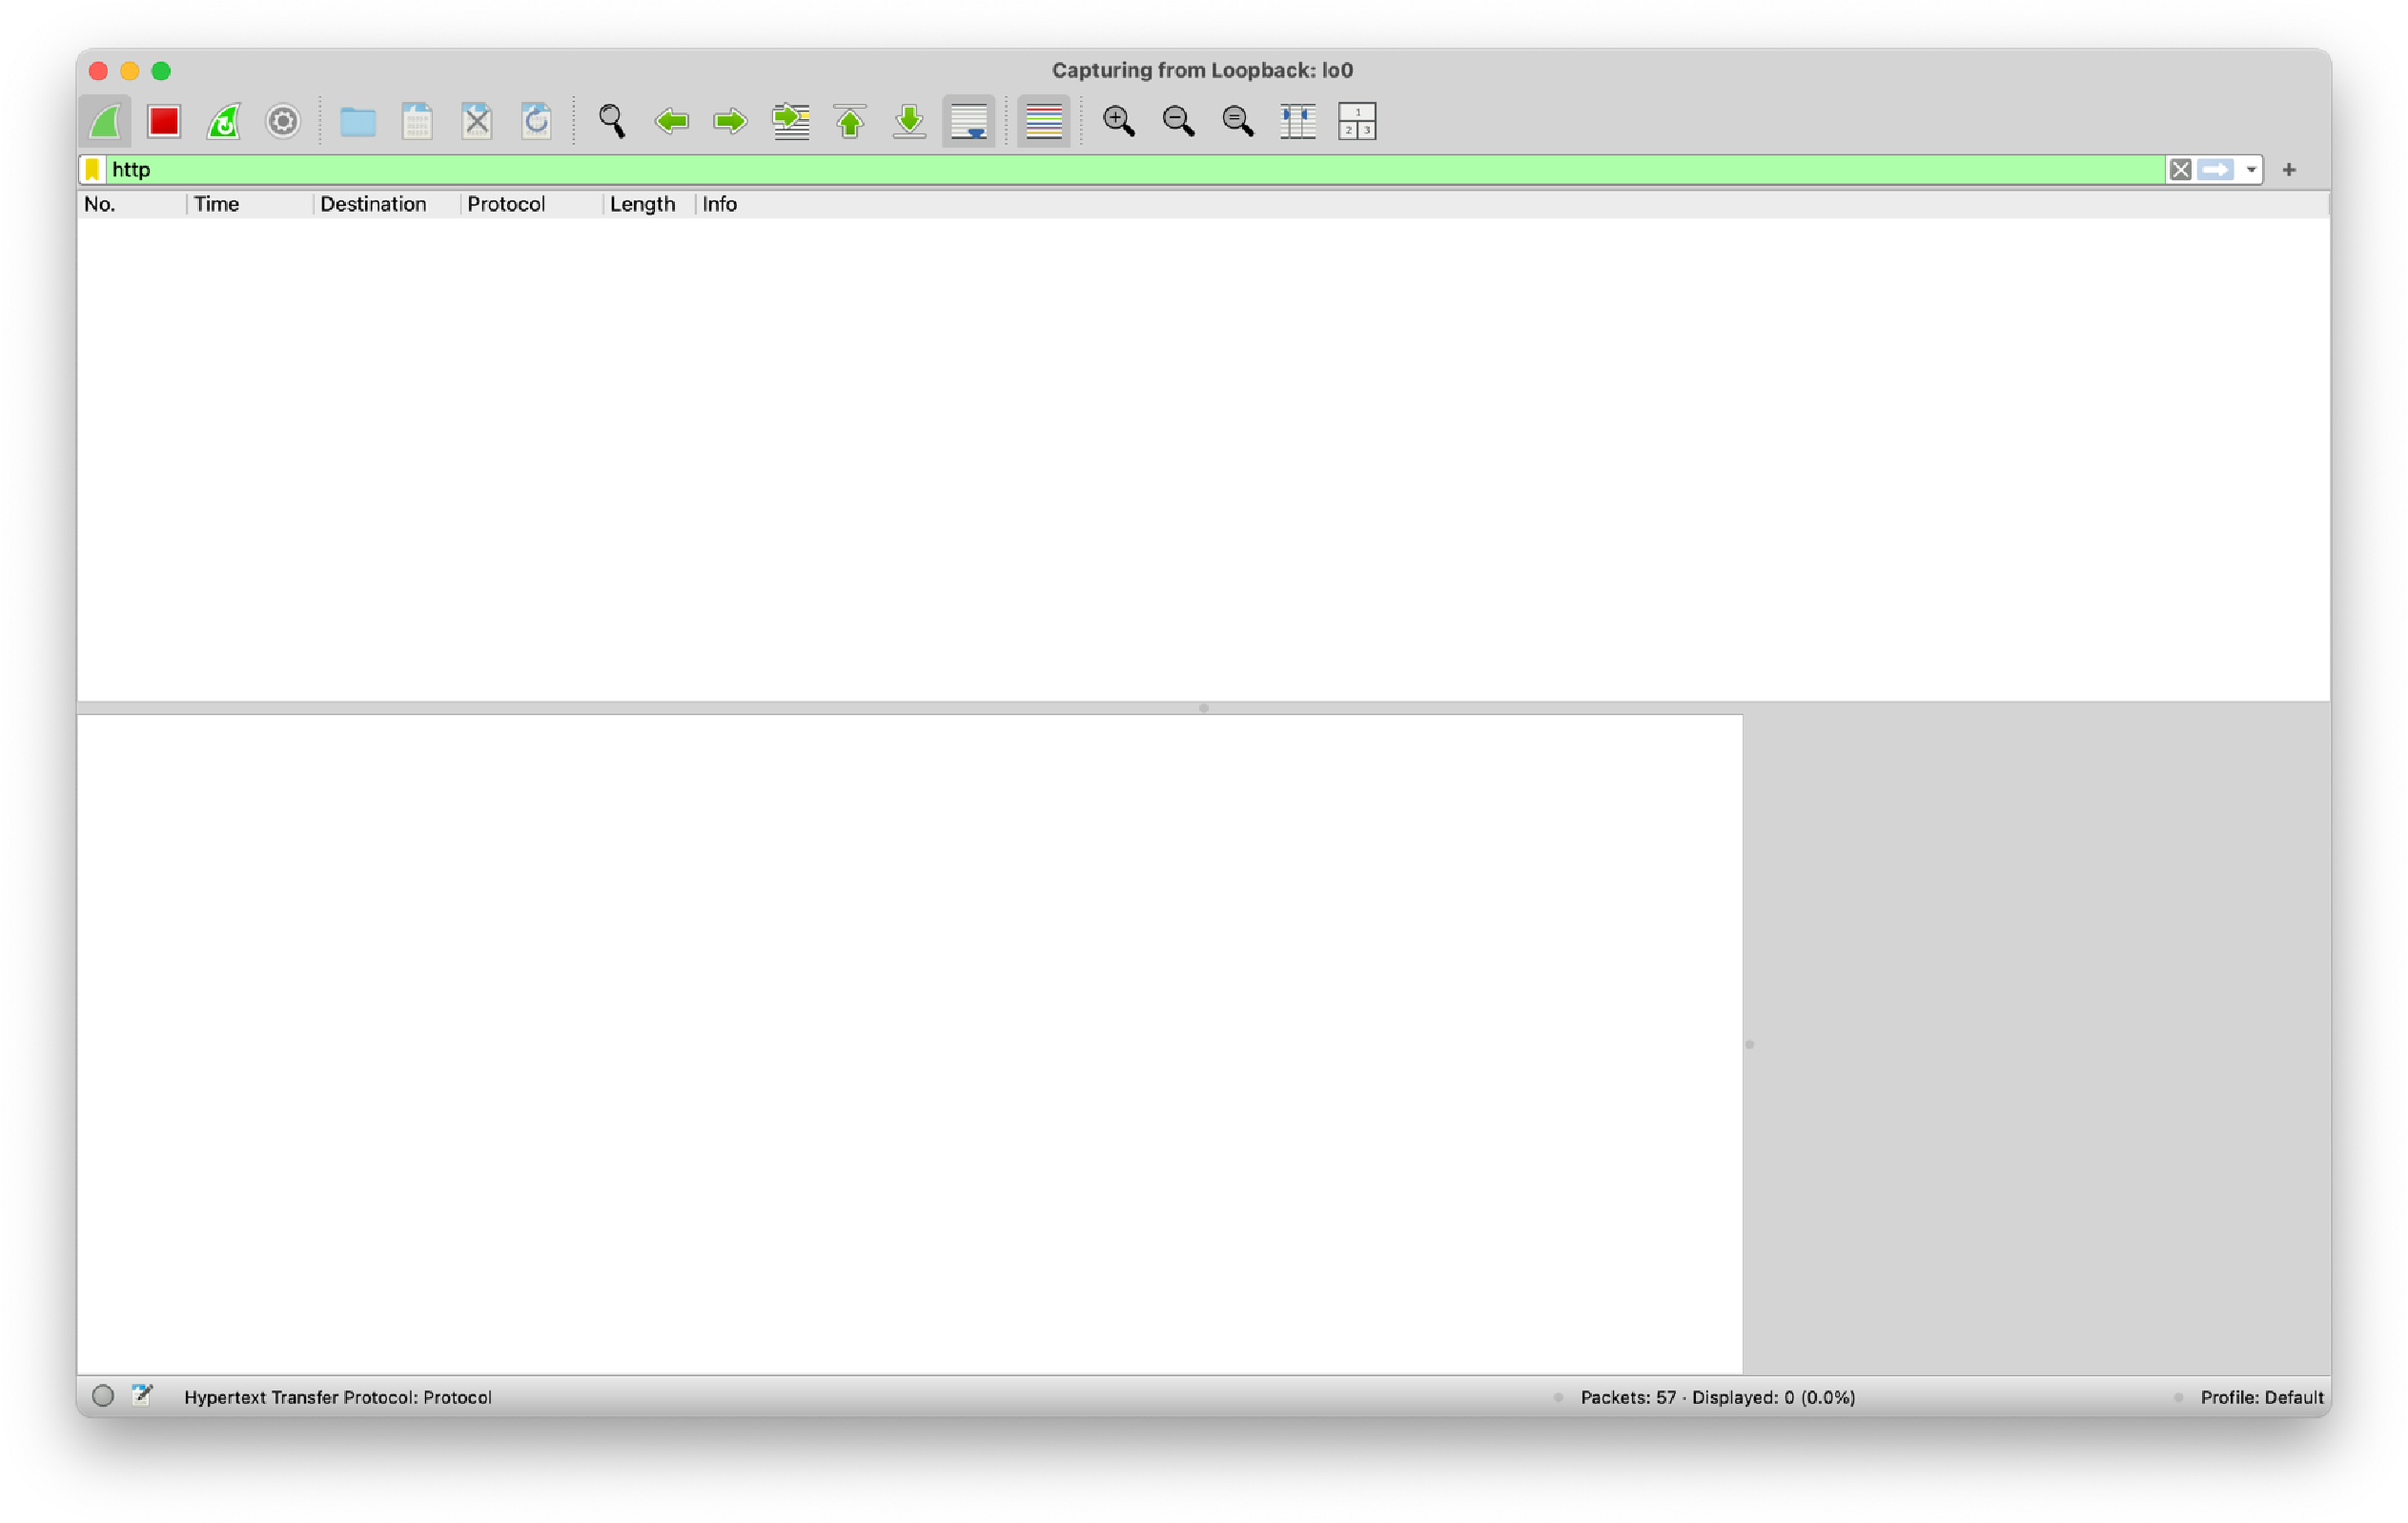The height and width of the screenshot is (1523, 2408).
Task: Reload the live capture
Action: (x=537, y=121)
